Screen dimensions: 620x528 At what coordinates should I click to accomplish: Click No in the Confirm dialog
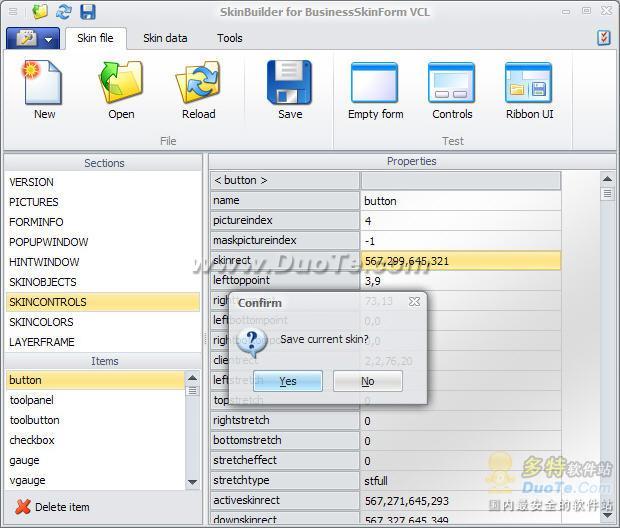pyautogui.click(x=367, y=381)
